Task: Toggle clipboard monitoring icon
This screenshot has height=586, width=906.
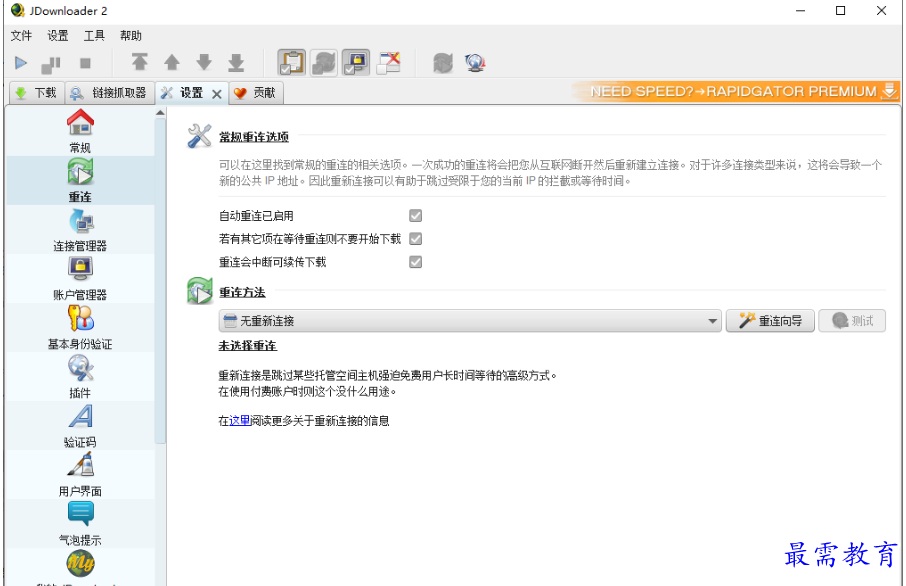Action: pyautogui.click(x=292, y=62)
